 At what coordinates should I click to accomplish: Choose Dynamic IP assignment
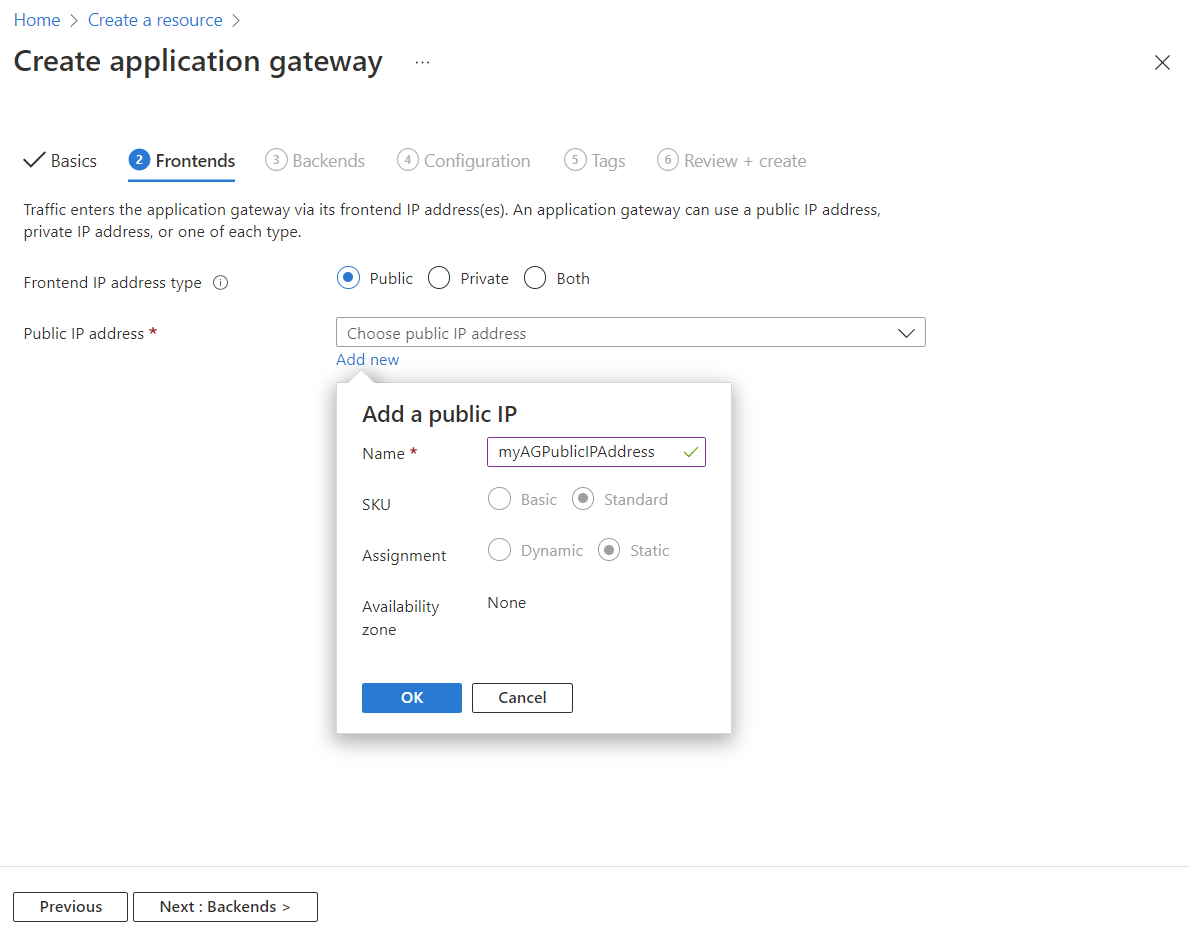[499, 549]
